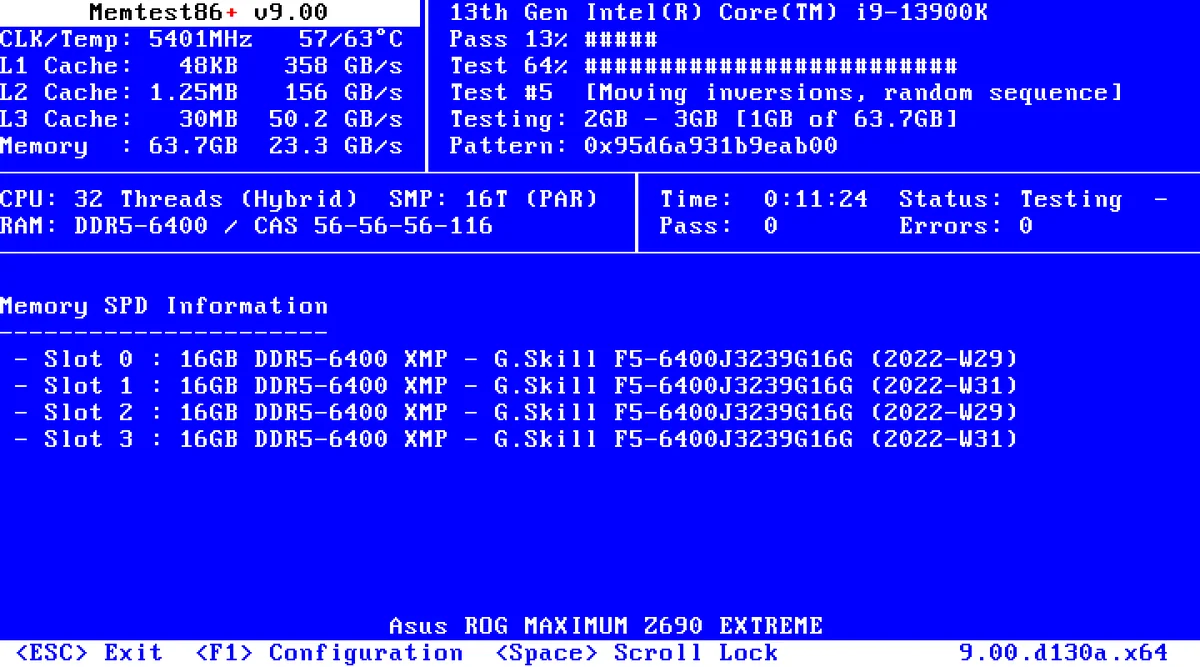
Task: Select RAM: DDR5-6400 / CAS timings line
Action: click(246, 225)
